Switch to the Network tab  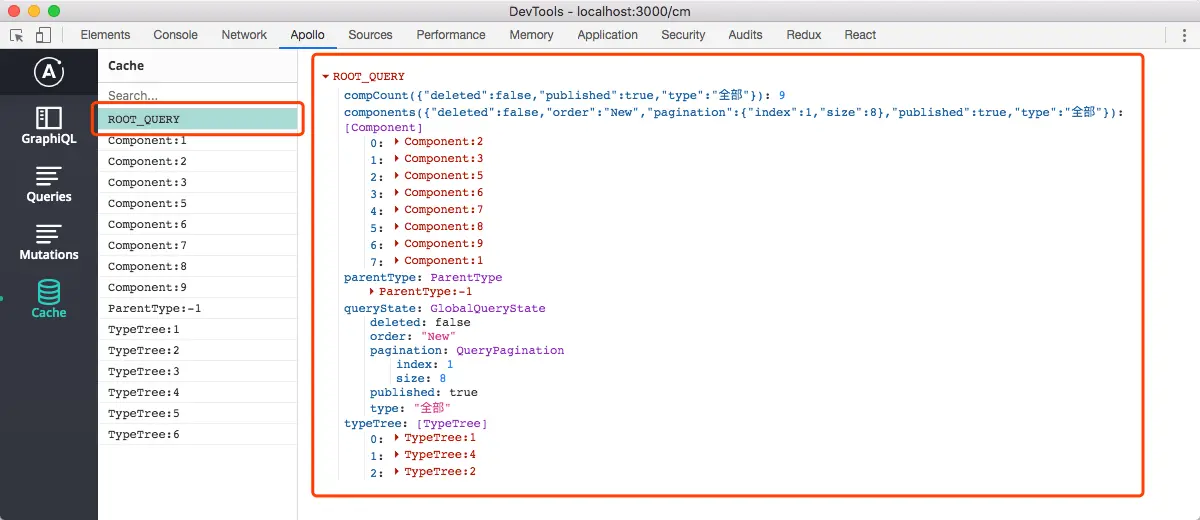[244, 35]
